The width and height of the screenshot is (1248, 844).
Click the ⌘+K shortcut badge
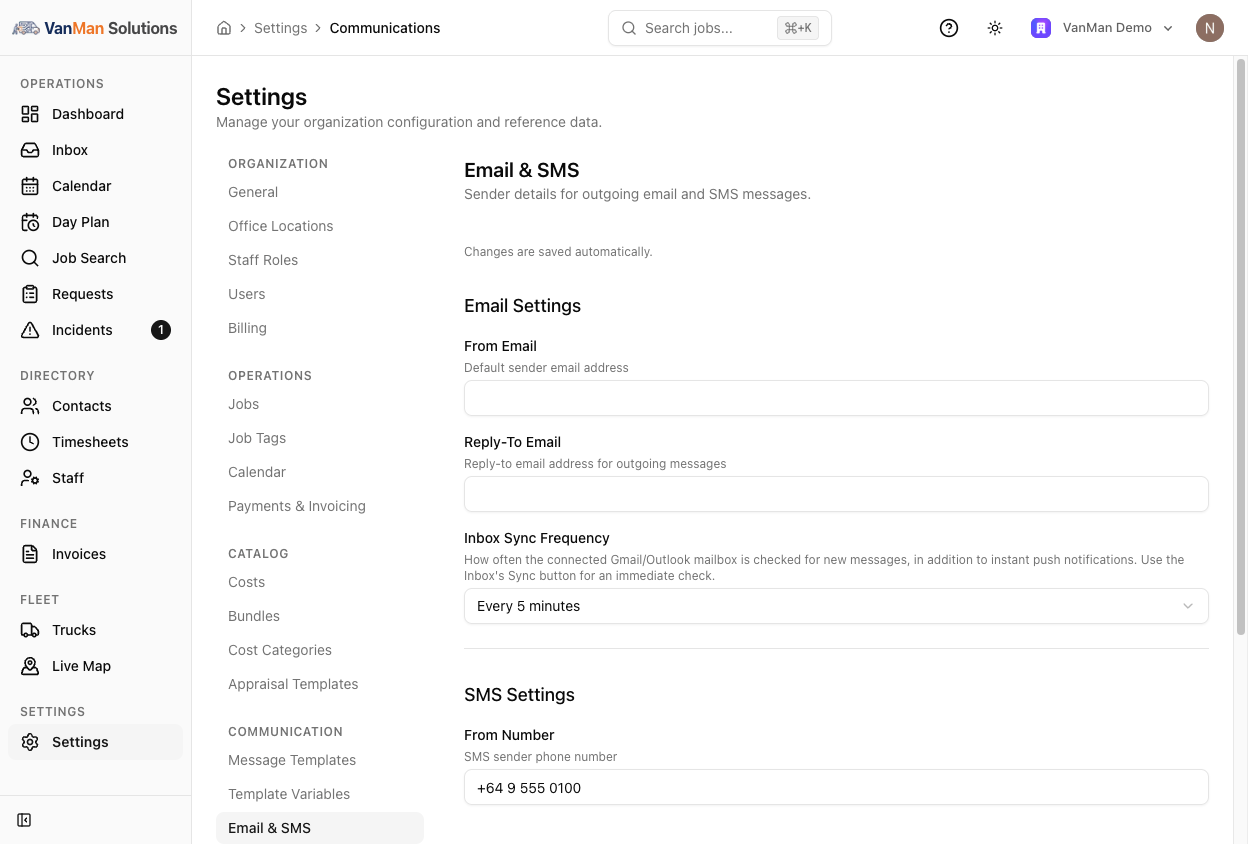pos(798,28)
